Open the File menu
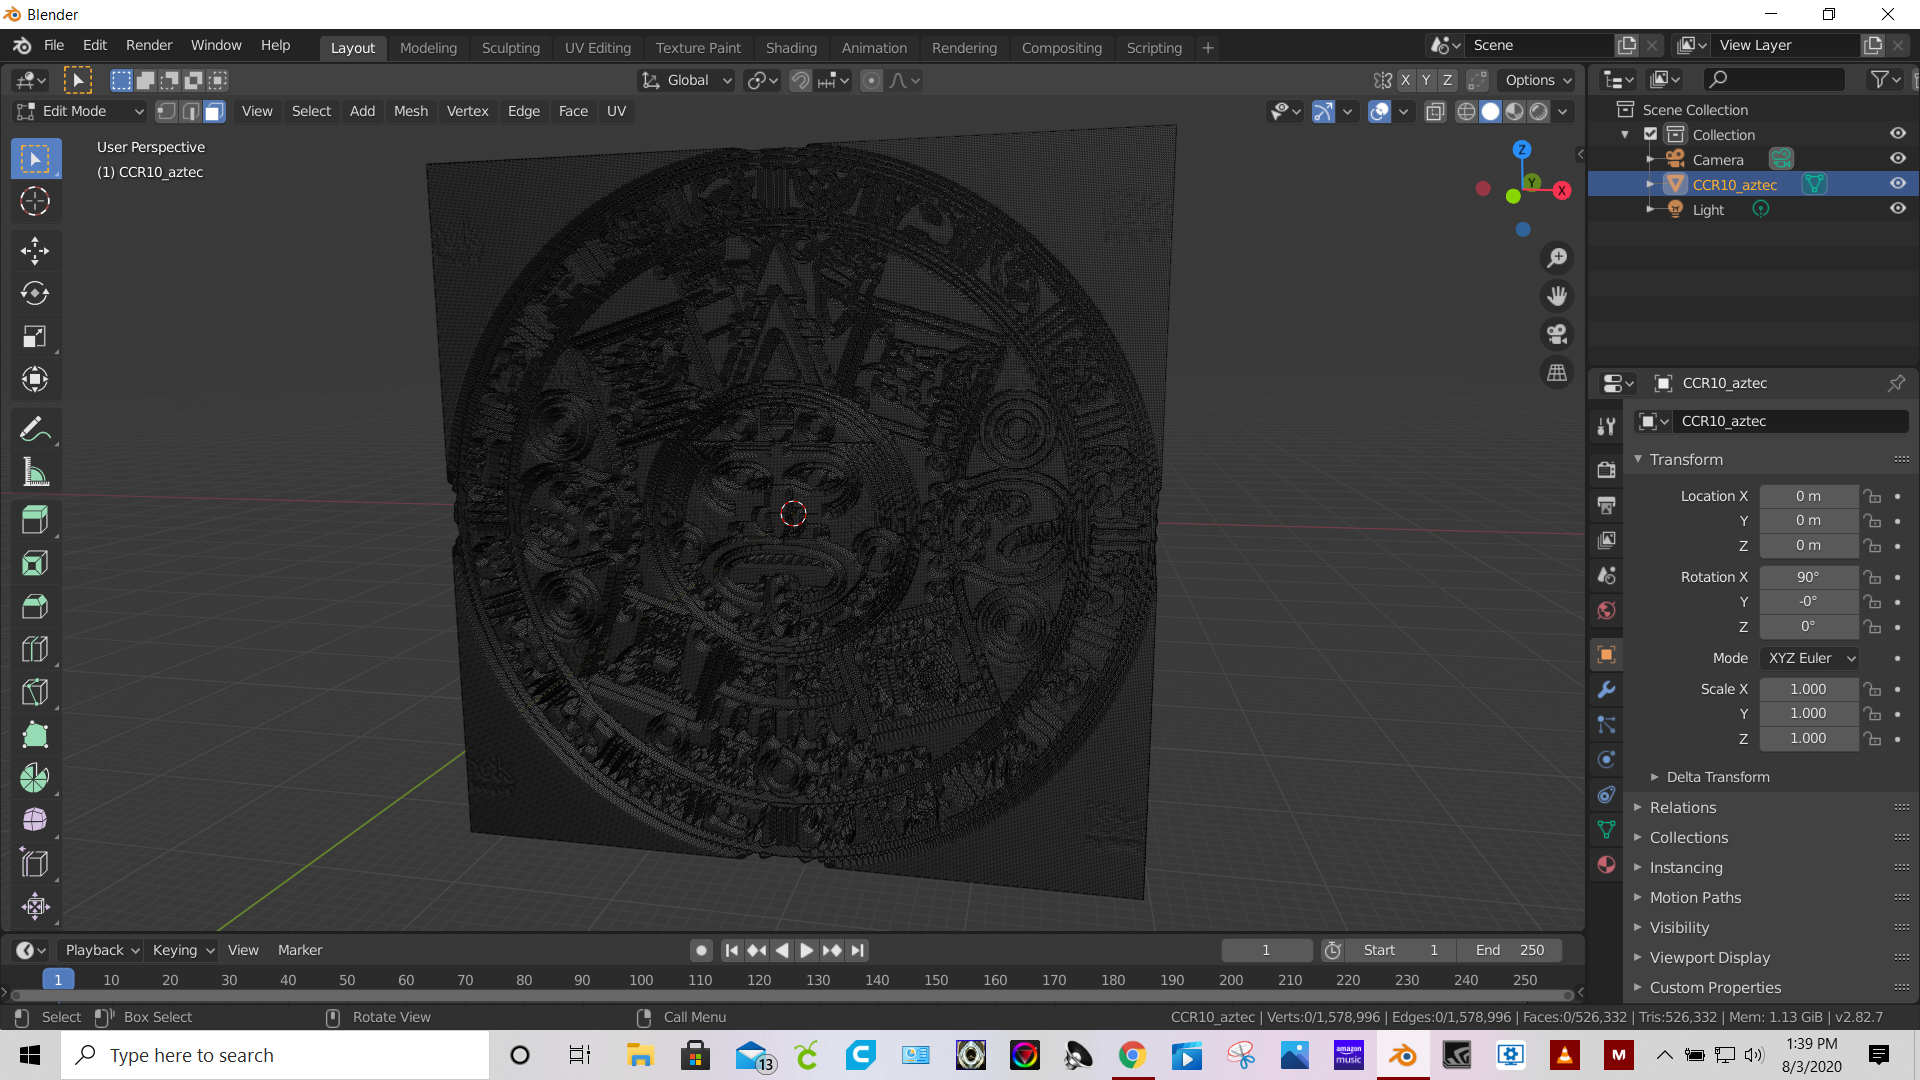1920x1080 pixels. (54, 46)
